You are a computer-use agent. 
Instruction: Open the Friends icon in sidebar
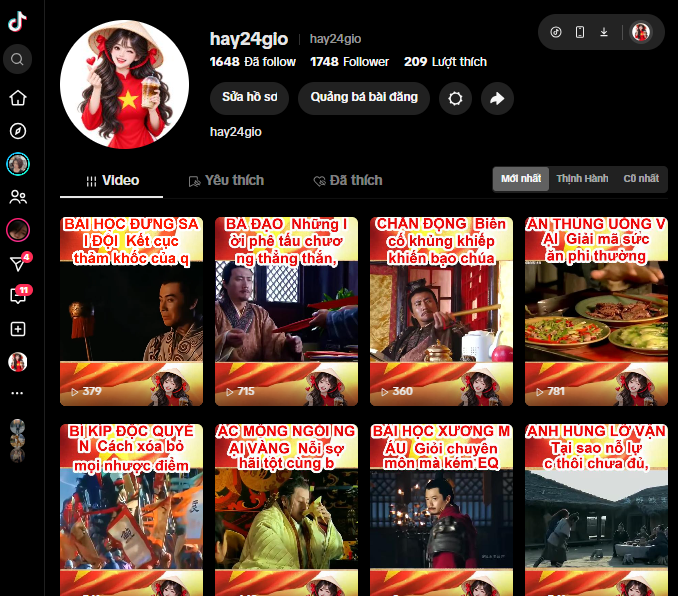18,197
